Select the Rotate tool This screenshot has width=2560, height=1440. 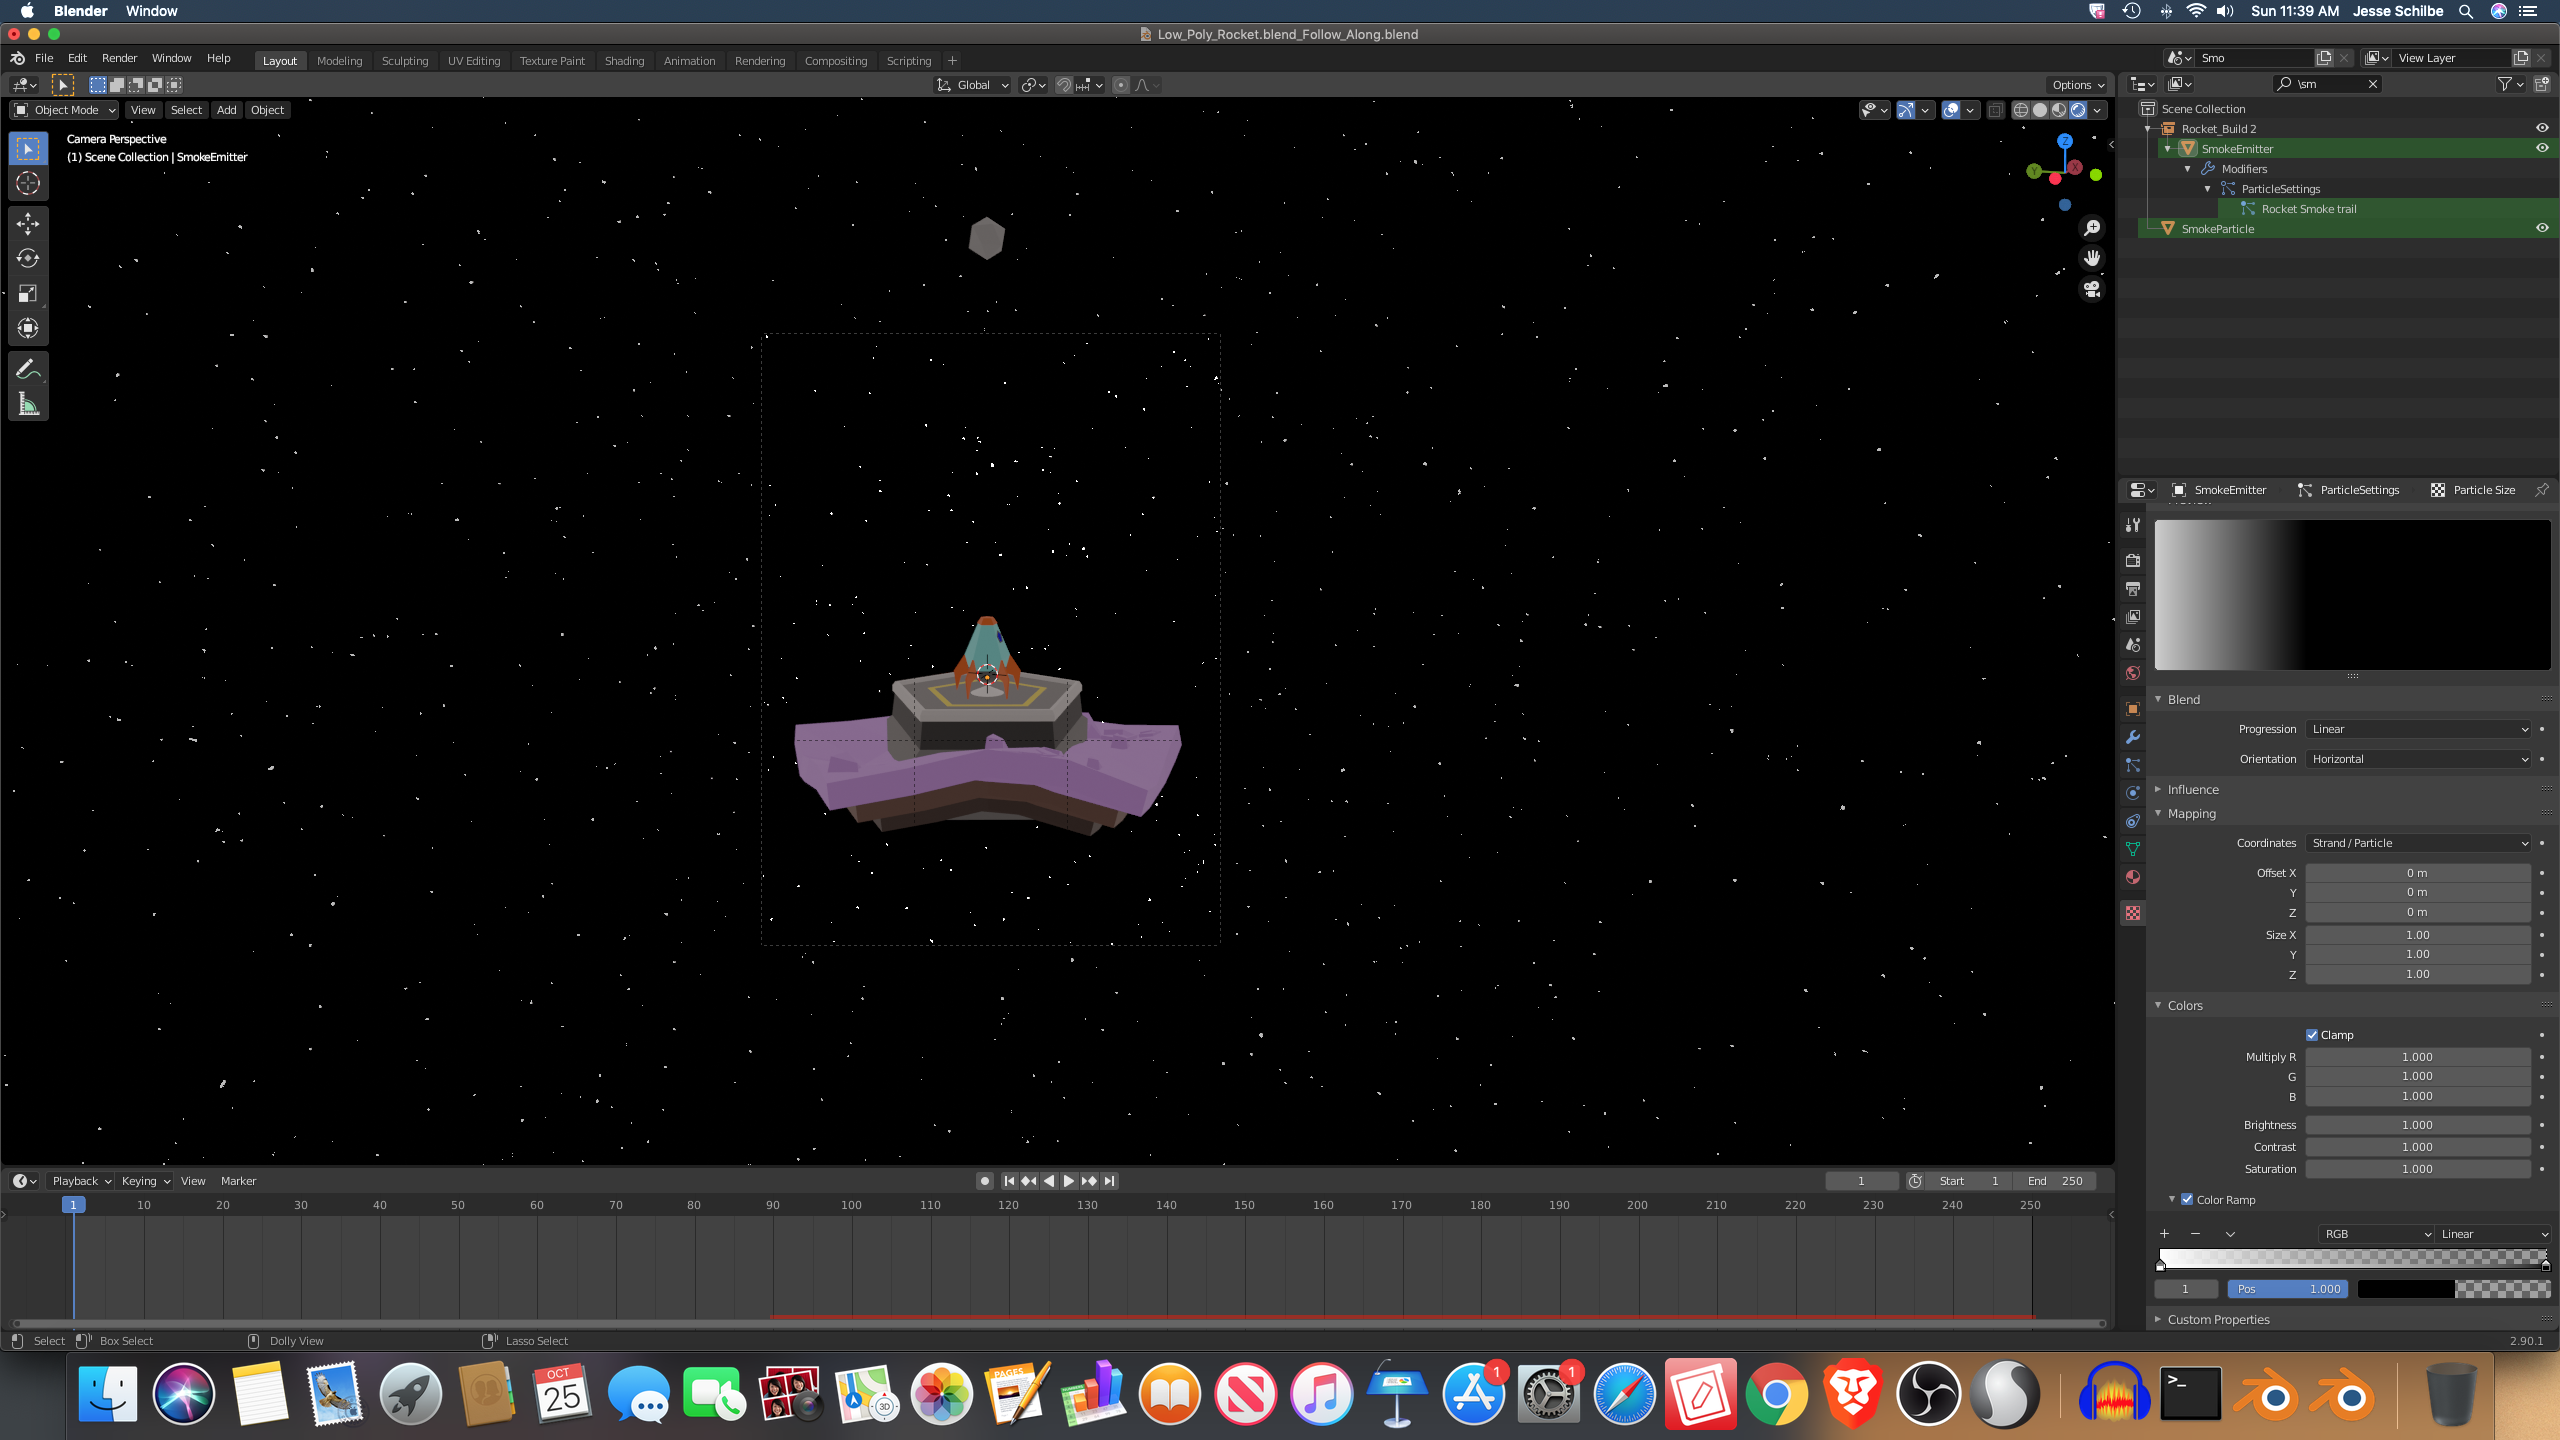pos(28,258)
